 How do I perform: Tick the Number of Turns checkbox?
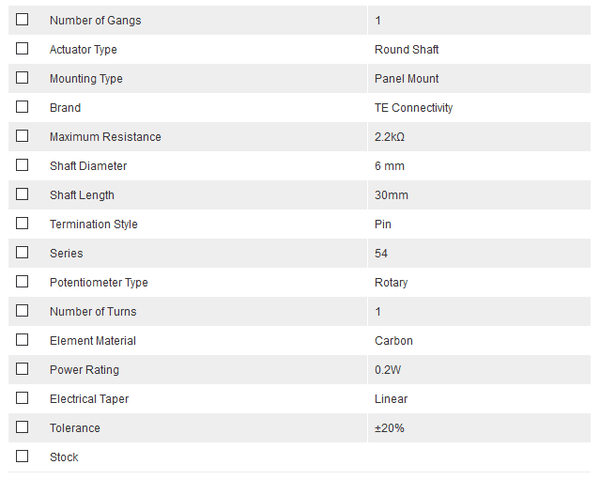click(x=22, y=311)
